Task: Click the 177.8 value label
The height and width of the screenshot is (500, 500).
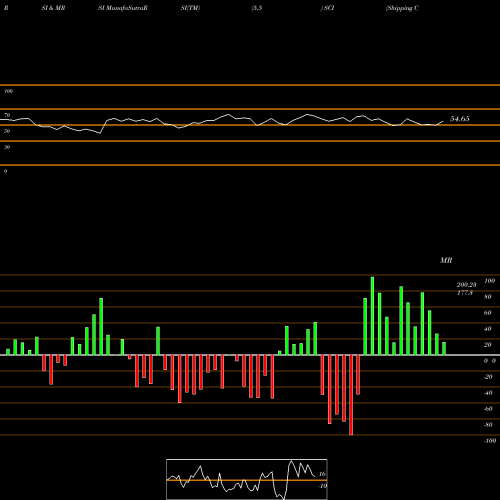Action: click(x=465, y=293)
